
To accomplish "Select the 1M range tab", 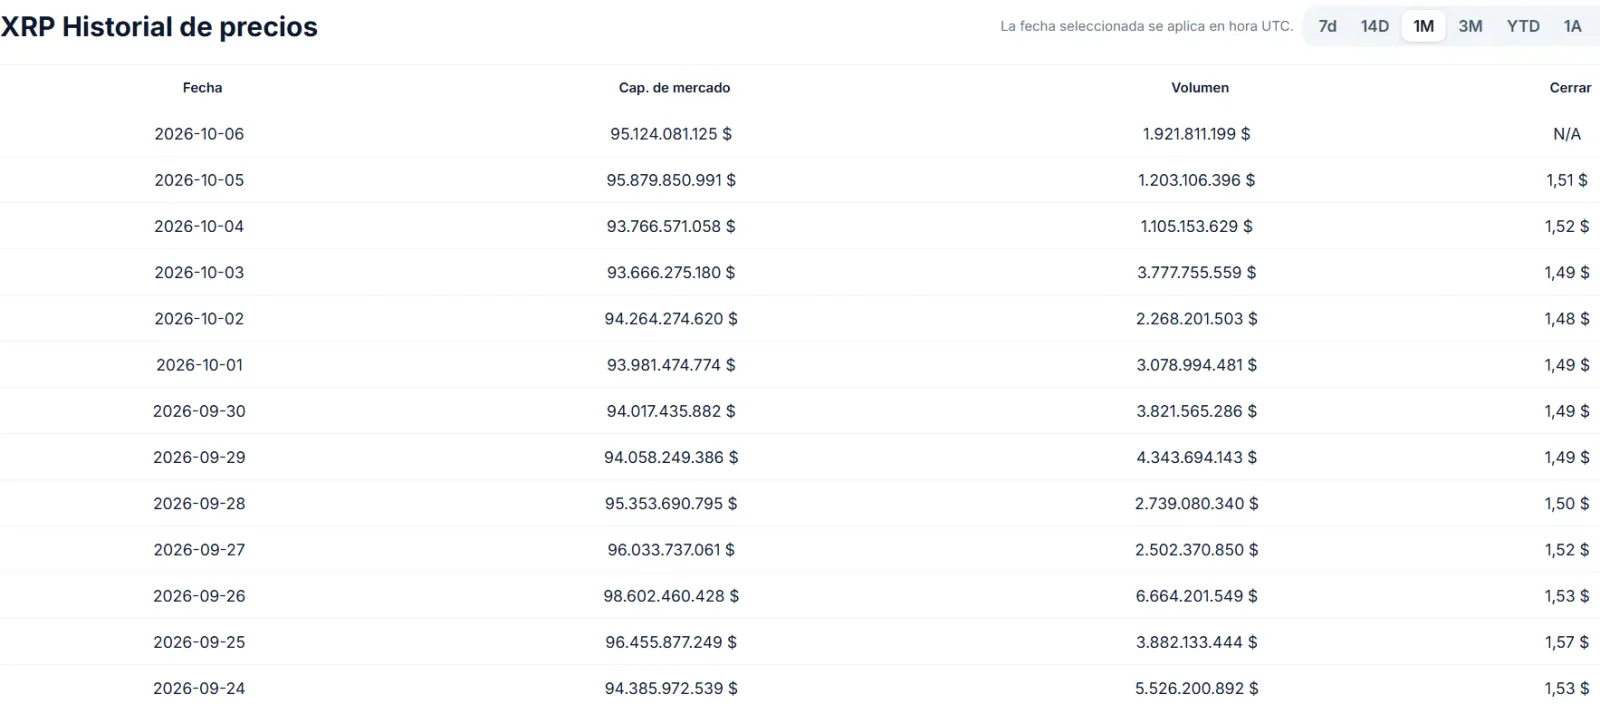I will pyautogui.click(x=1424, y=26).
